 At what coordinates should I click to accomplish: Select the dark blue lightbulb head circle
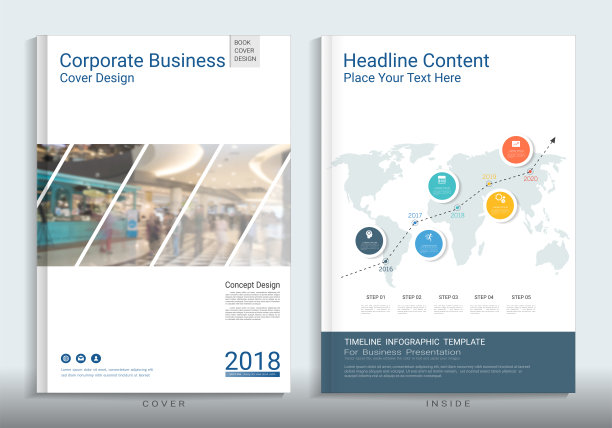coord(370,240)
